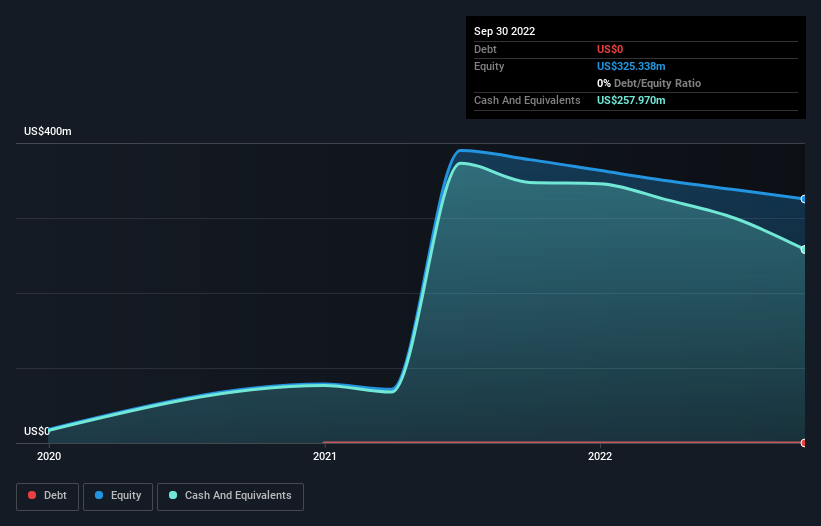
Task: Click the US$400m y-axis label
Action: [x=48, y=131]
